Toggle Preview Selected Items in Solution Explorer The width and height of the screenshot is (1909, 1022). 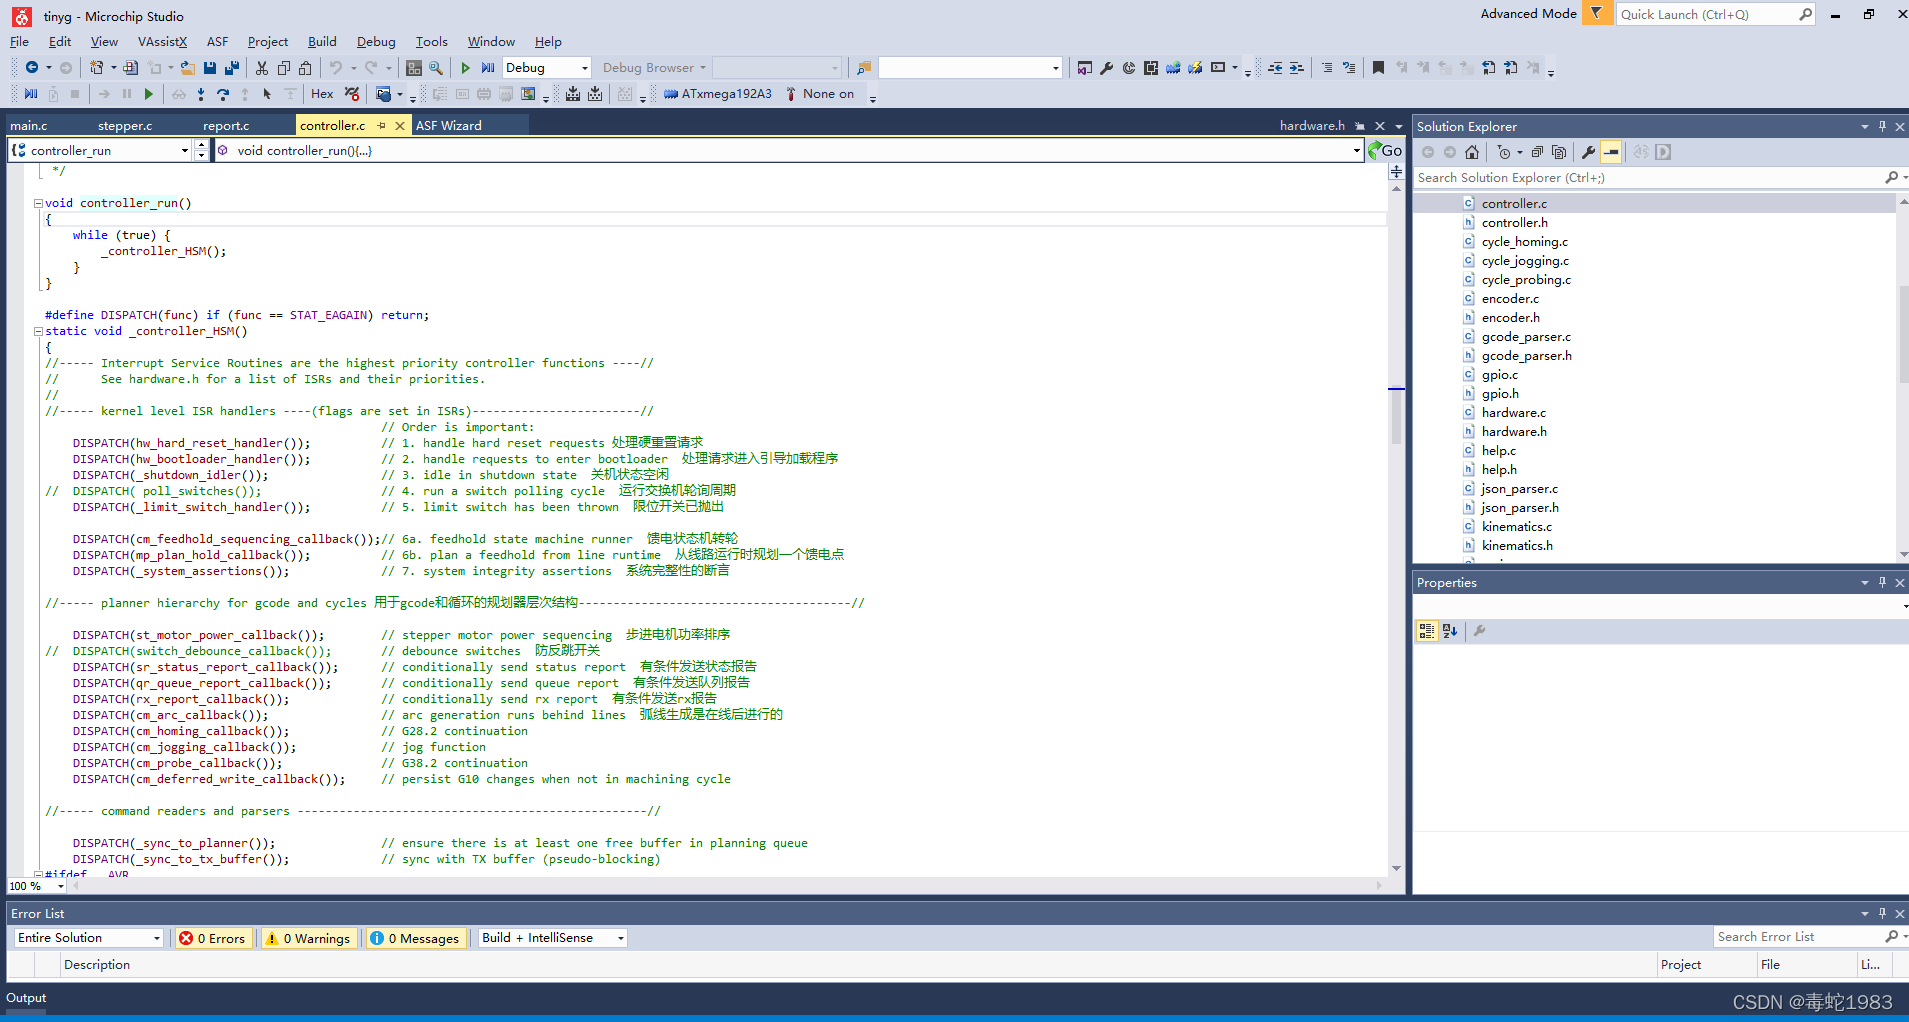tap(1611, 152)
